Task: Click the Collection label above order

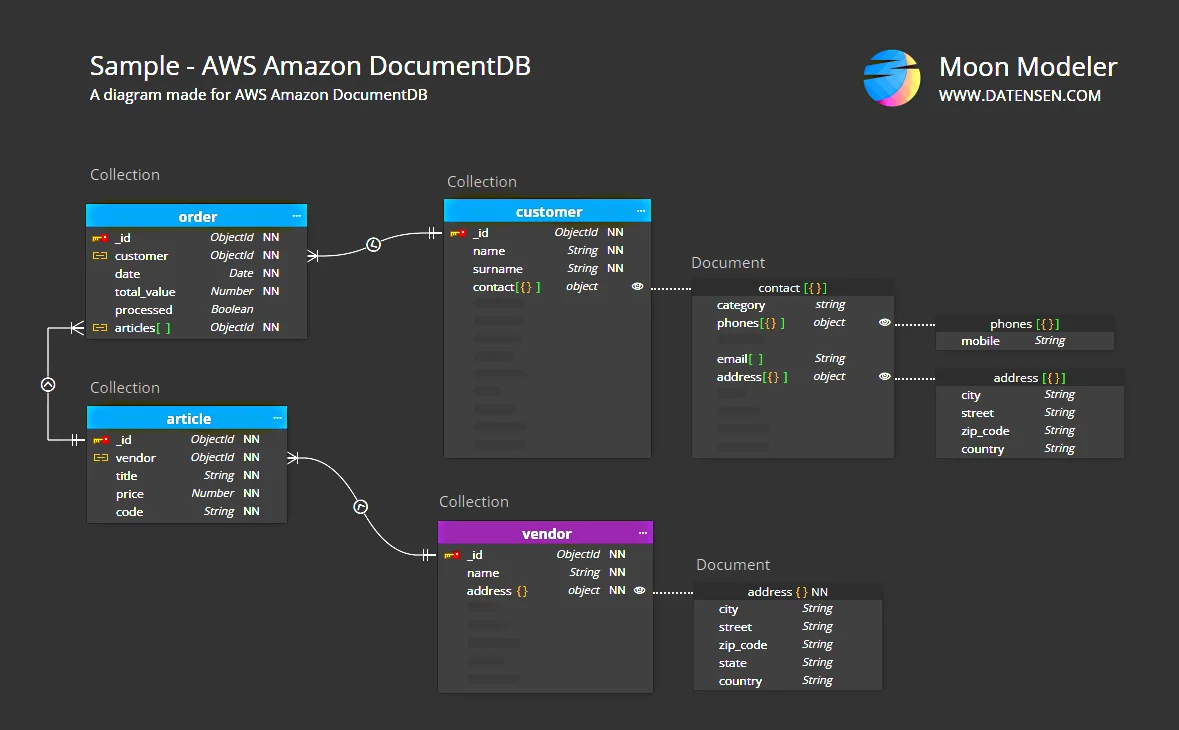Action: 125,175
